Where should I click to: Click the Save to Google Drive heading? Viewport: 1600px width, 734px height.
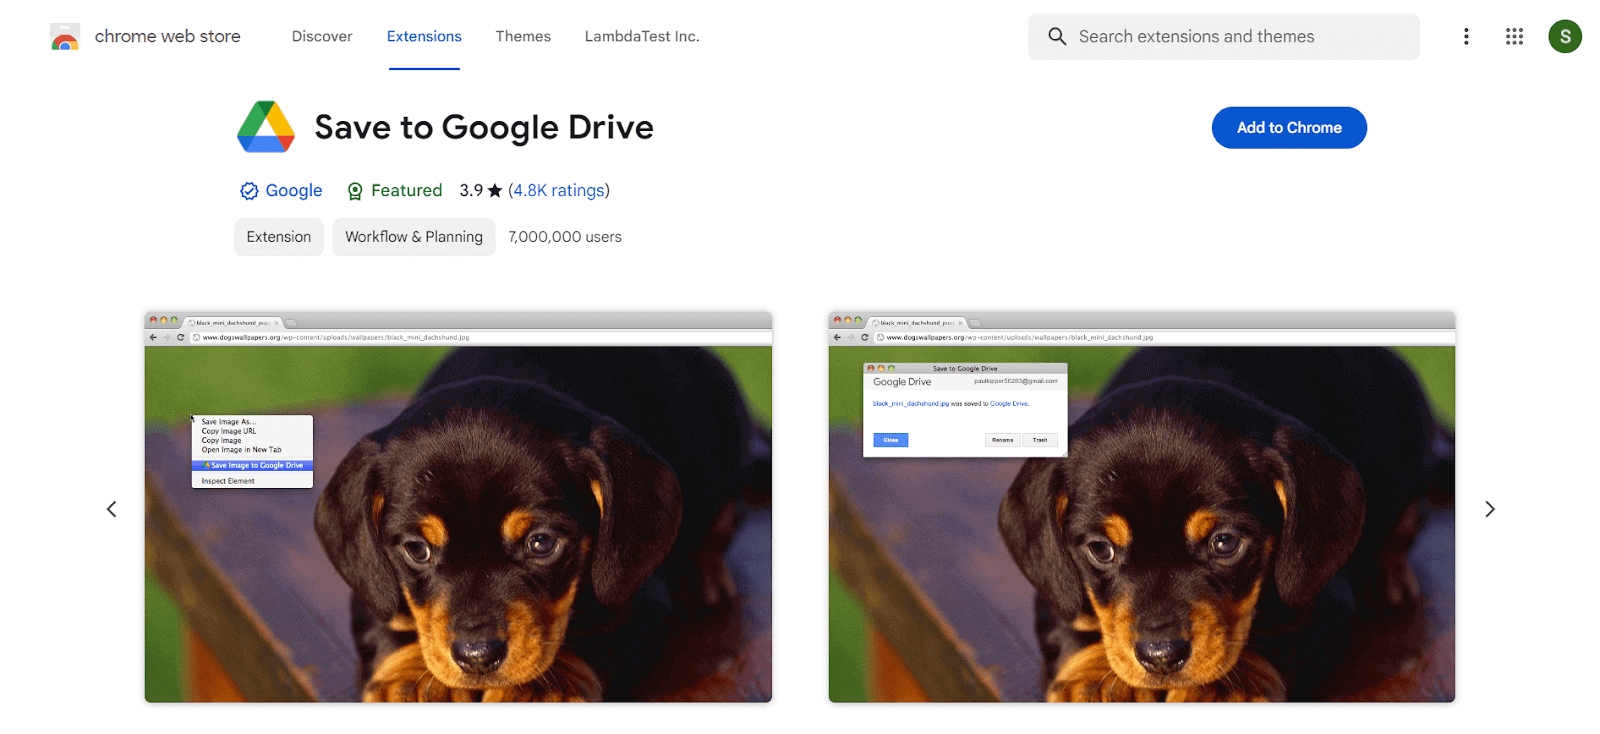tap(484, 128)
